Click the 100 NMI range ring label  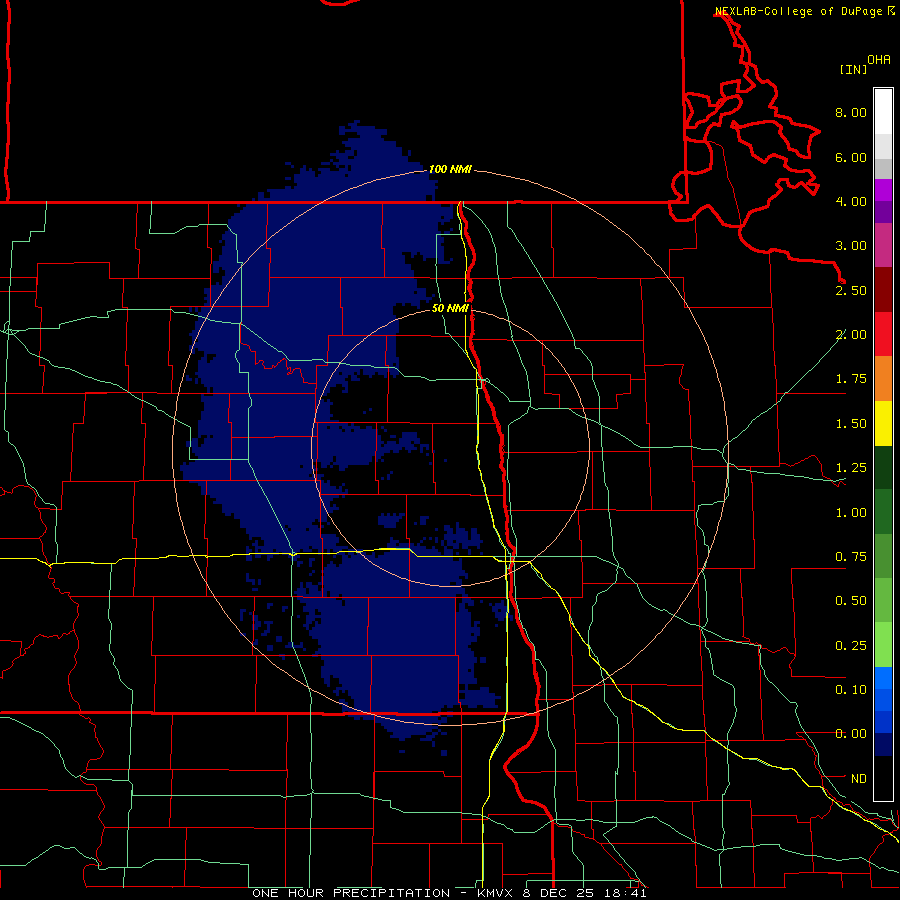(450, 169)
